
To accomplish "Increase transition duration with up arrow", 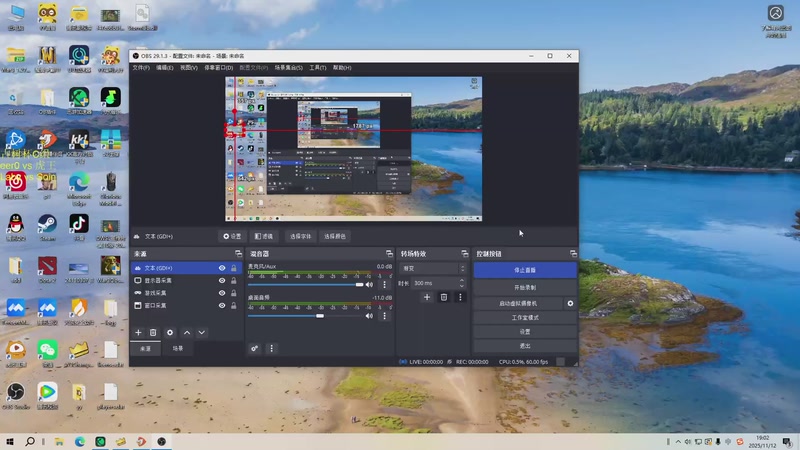I will click(x=462, y=280).
